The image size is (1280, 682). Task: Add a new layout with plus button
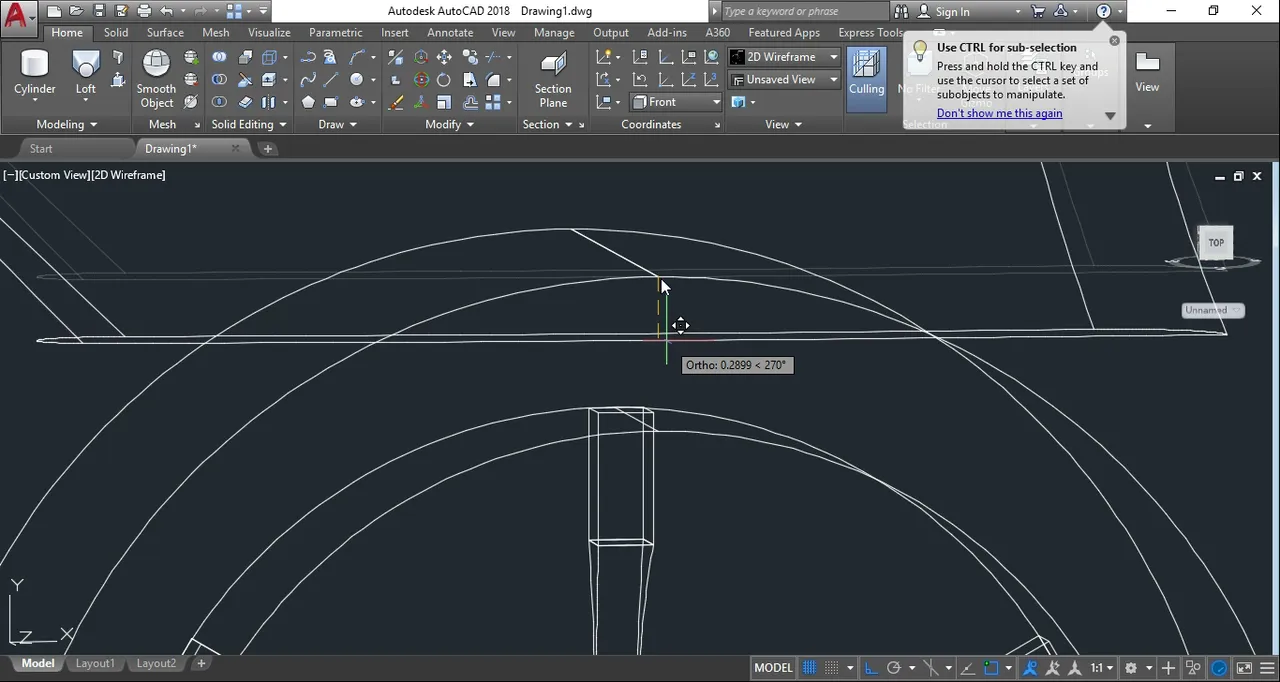coord(201,664)
